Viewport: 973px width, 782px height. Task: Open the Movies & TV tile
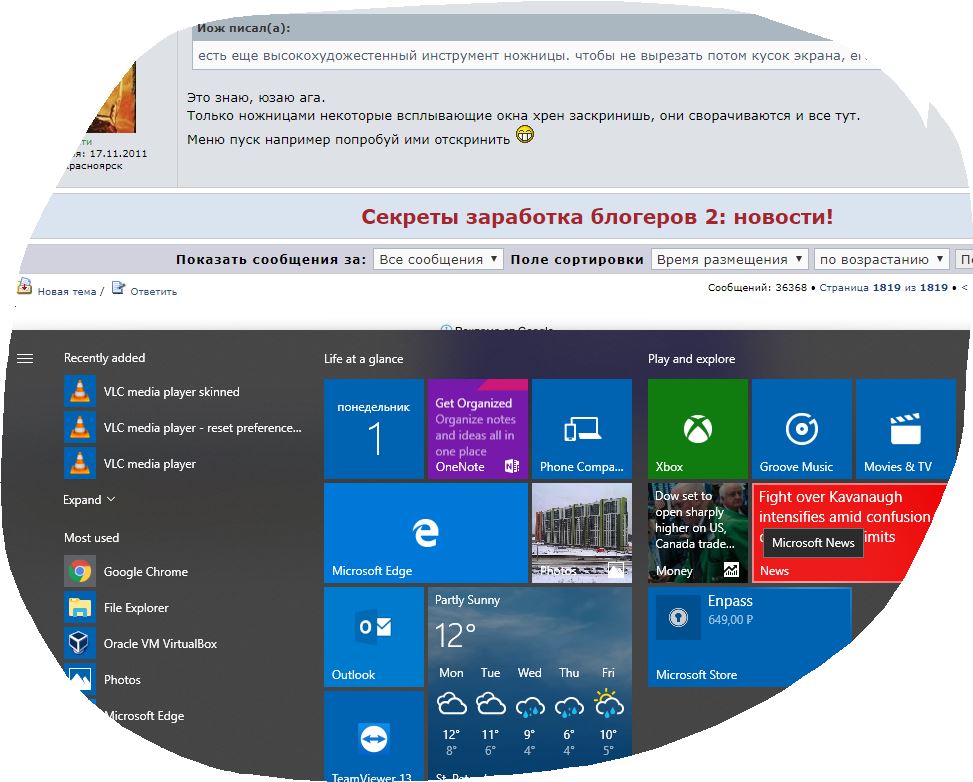[x=906, y=429]
